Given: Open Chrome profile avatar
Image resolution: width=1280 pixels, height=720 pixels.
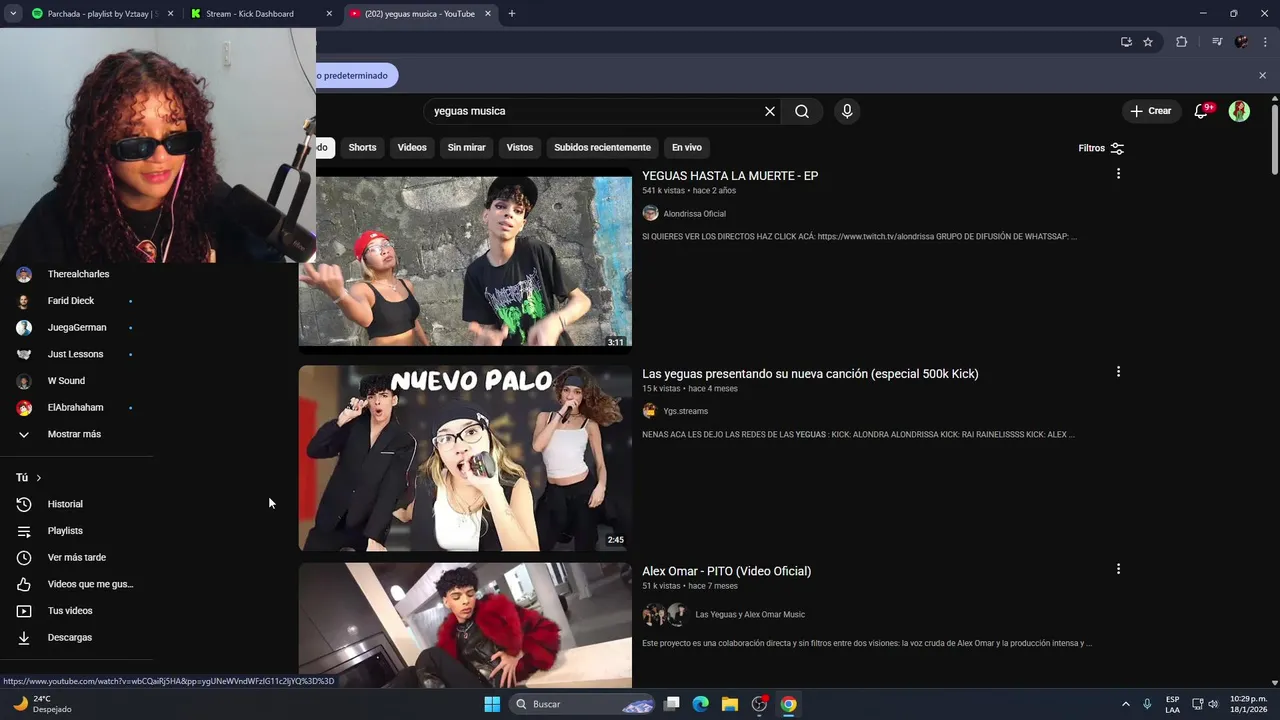Looking at the screenshot, I should [1241, 42].
